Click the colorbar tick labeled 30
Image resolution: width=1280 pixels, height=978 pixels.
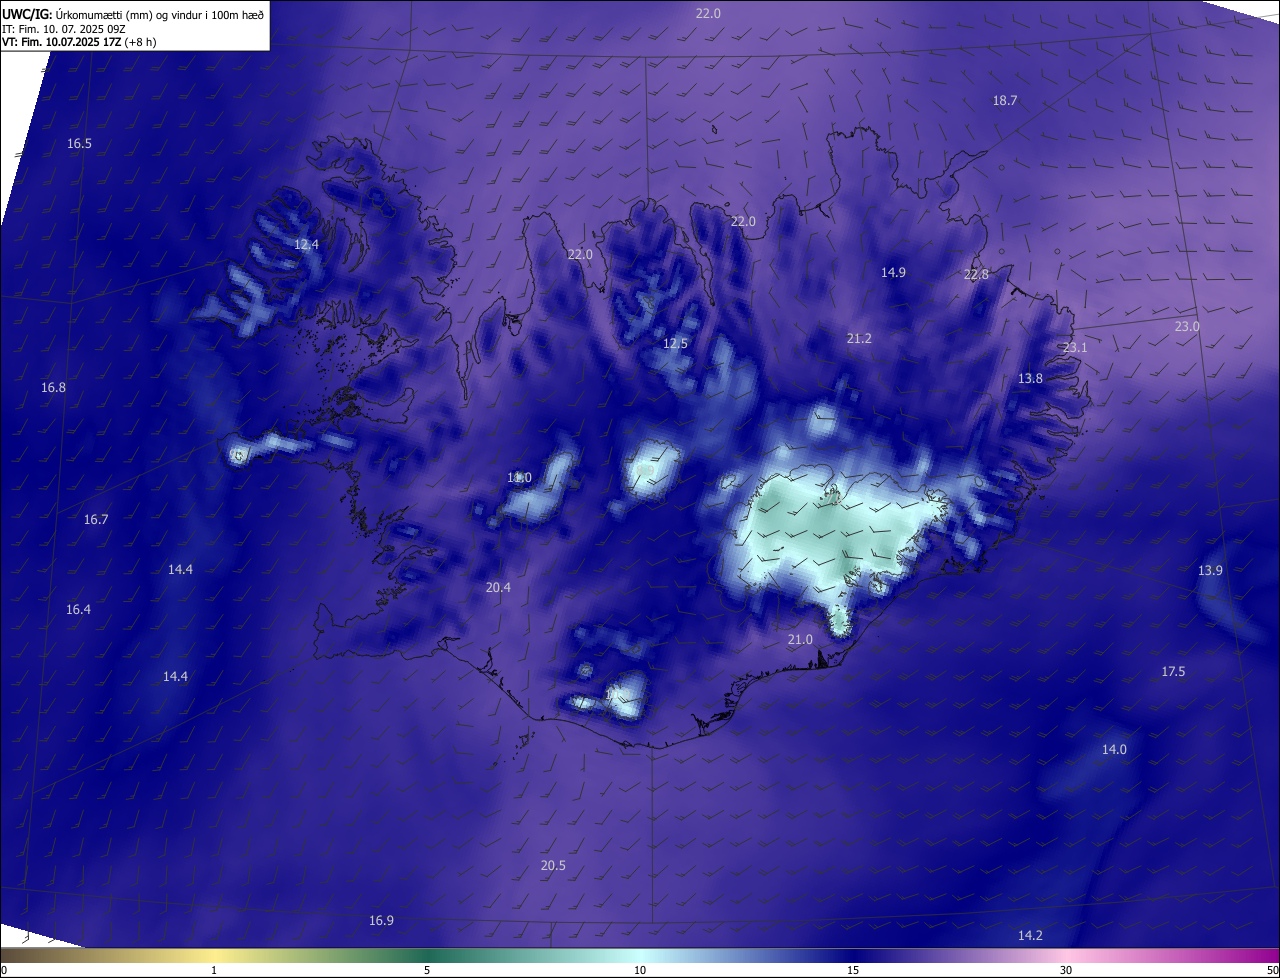(1066, 970)
